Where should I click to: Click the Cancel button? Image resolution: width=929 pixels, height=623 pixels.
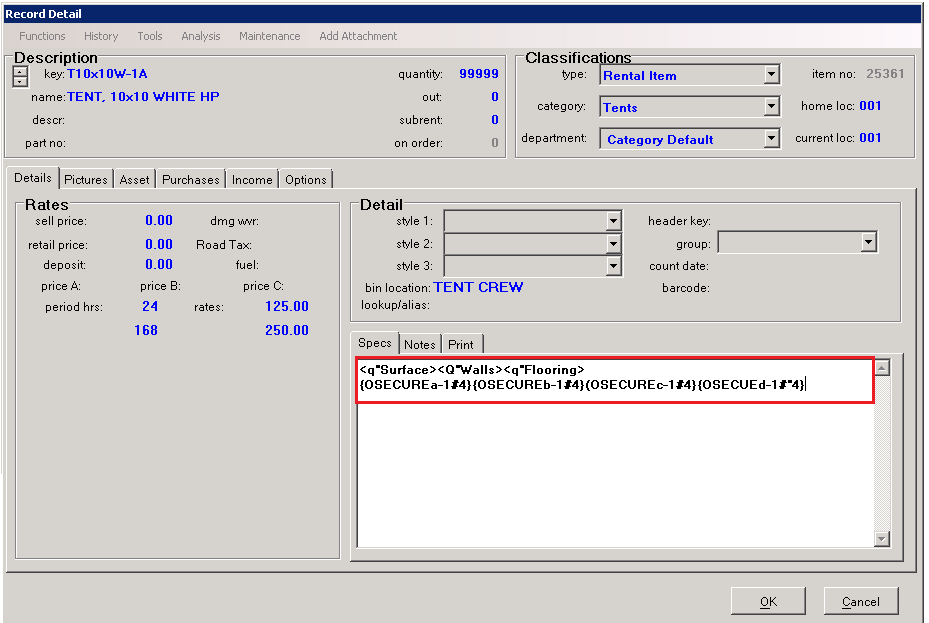coord(860,601)
